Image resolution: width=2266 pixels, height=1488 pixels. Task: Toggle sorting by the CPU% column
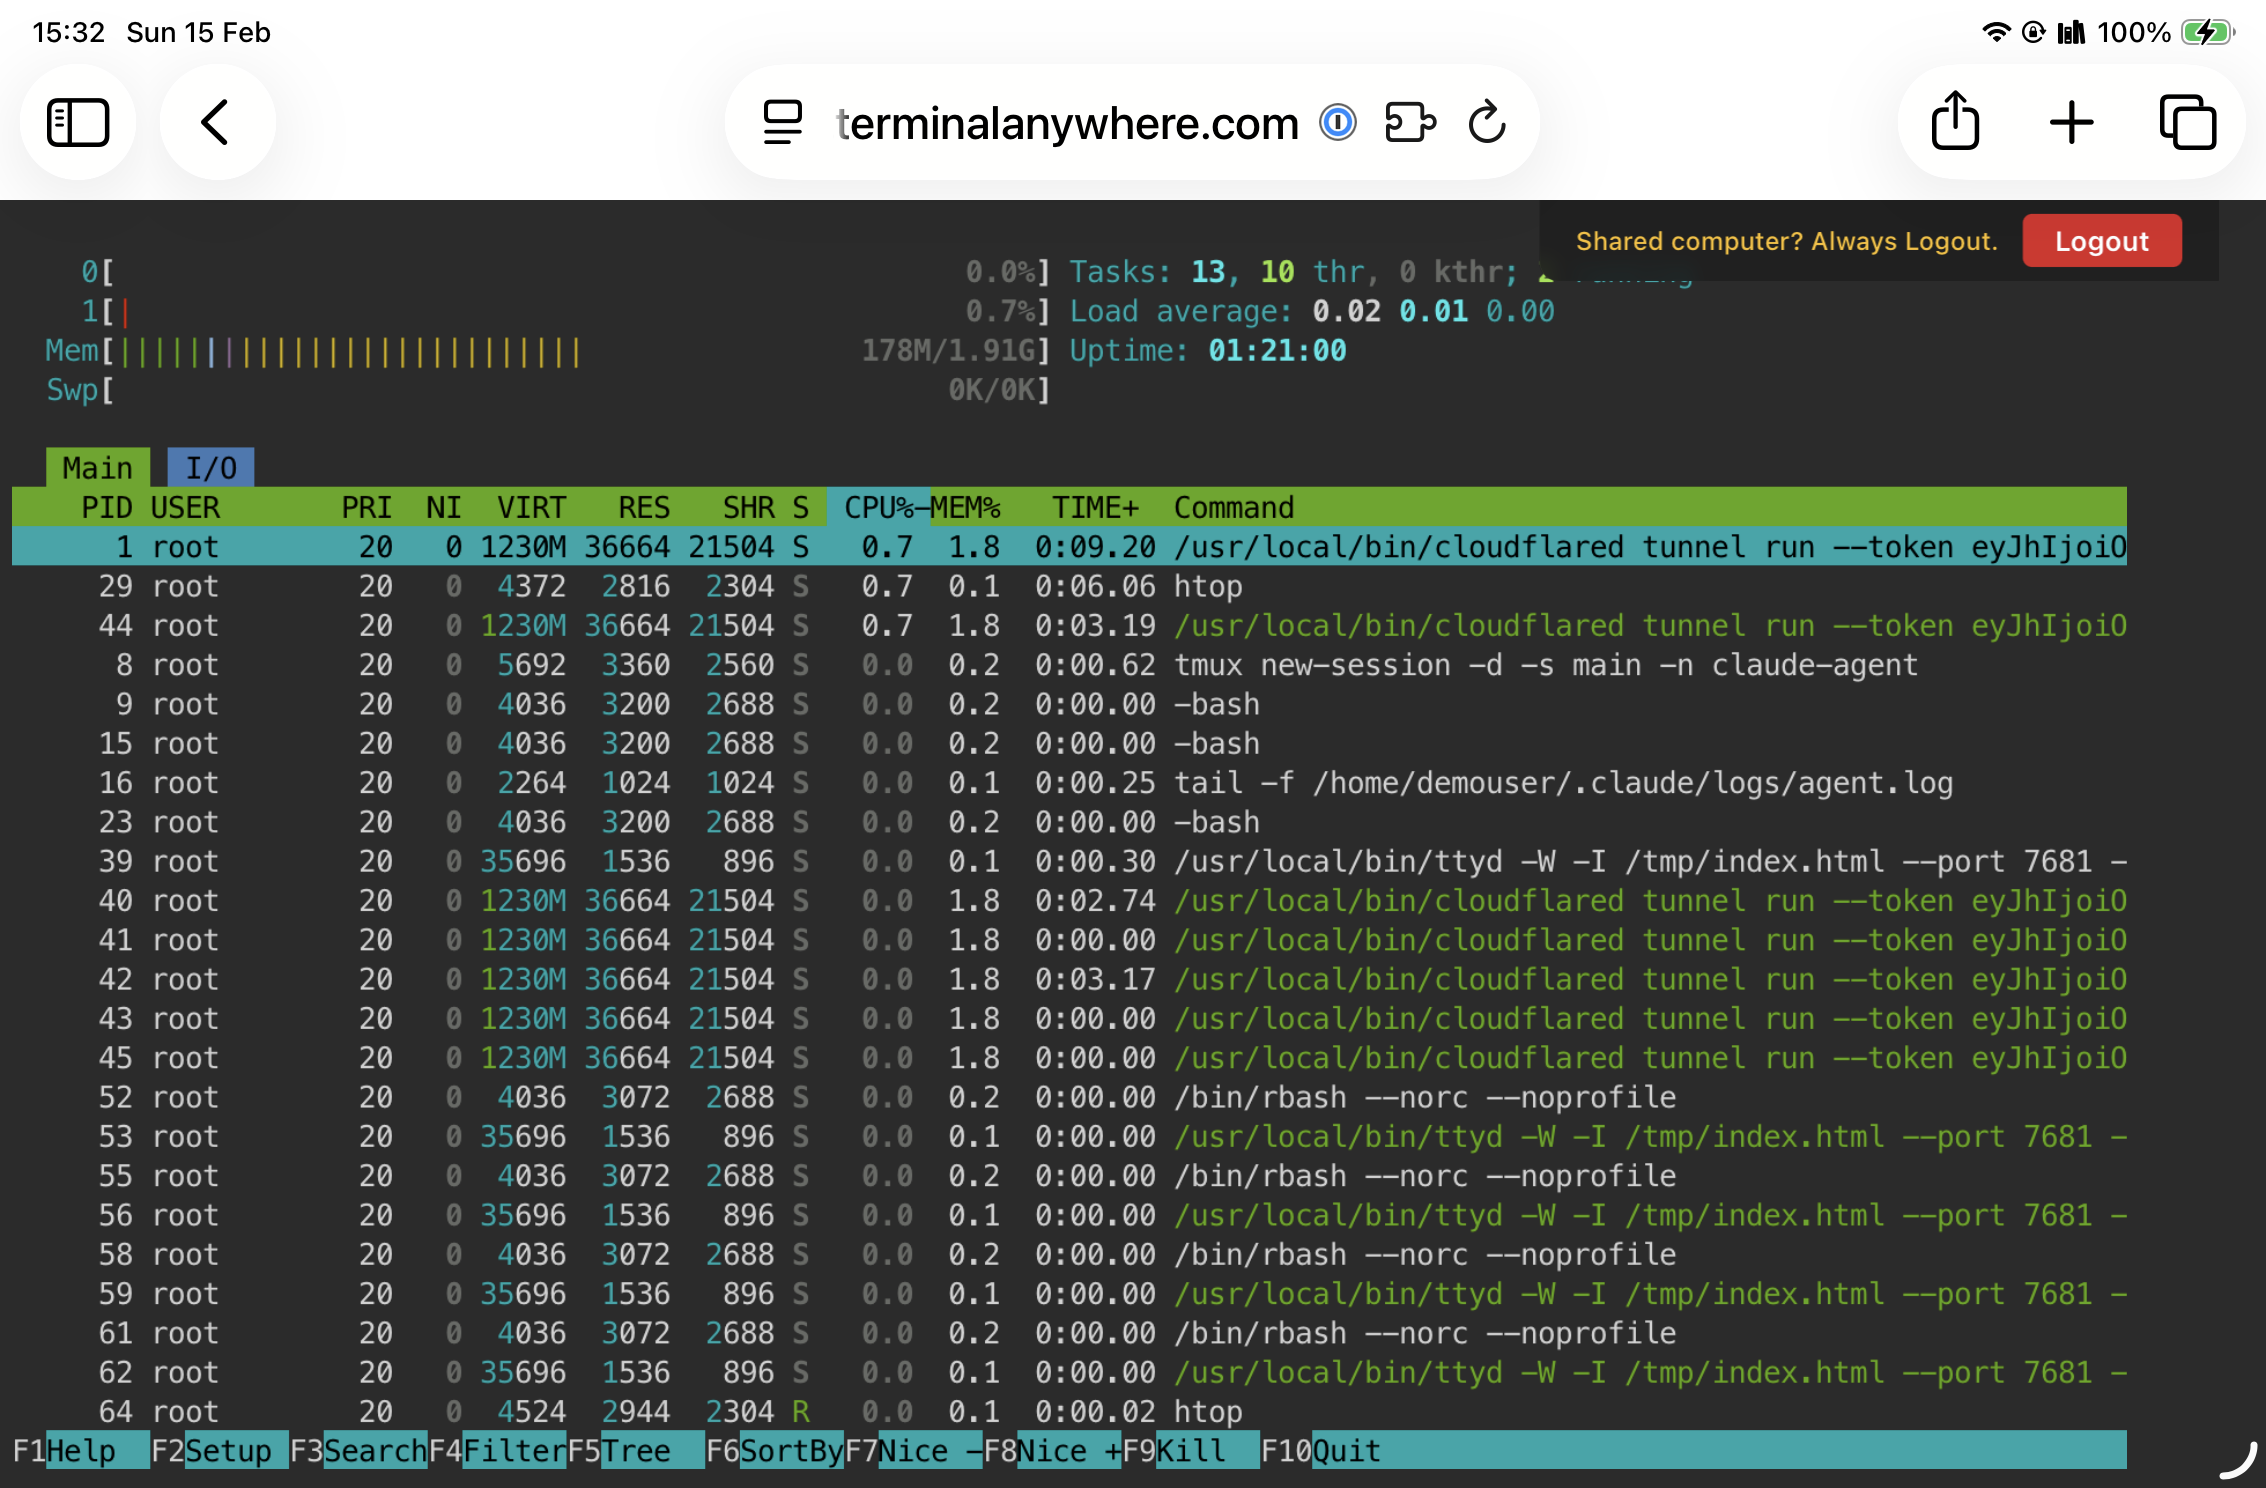880,507
